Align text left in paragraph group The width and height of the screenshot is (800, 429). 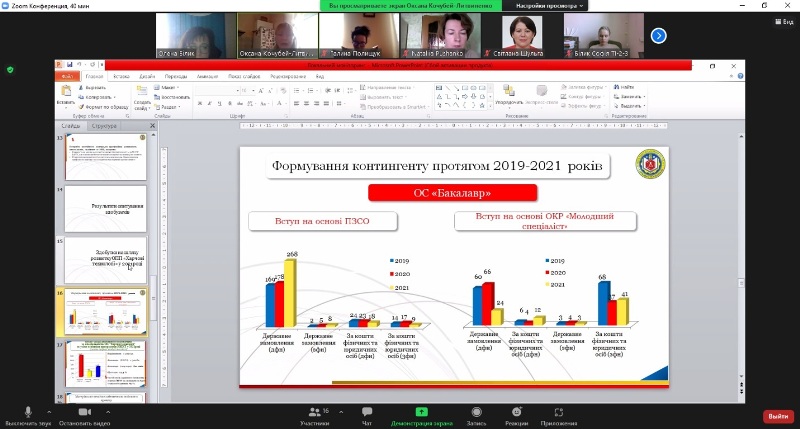[296, 104]
